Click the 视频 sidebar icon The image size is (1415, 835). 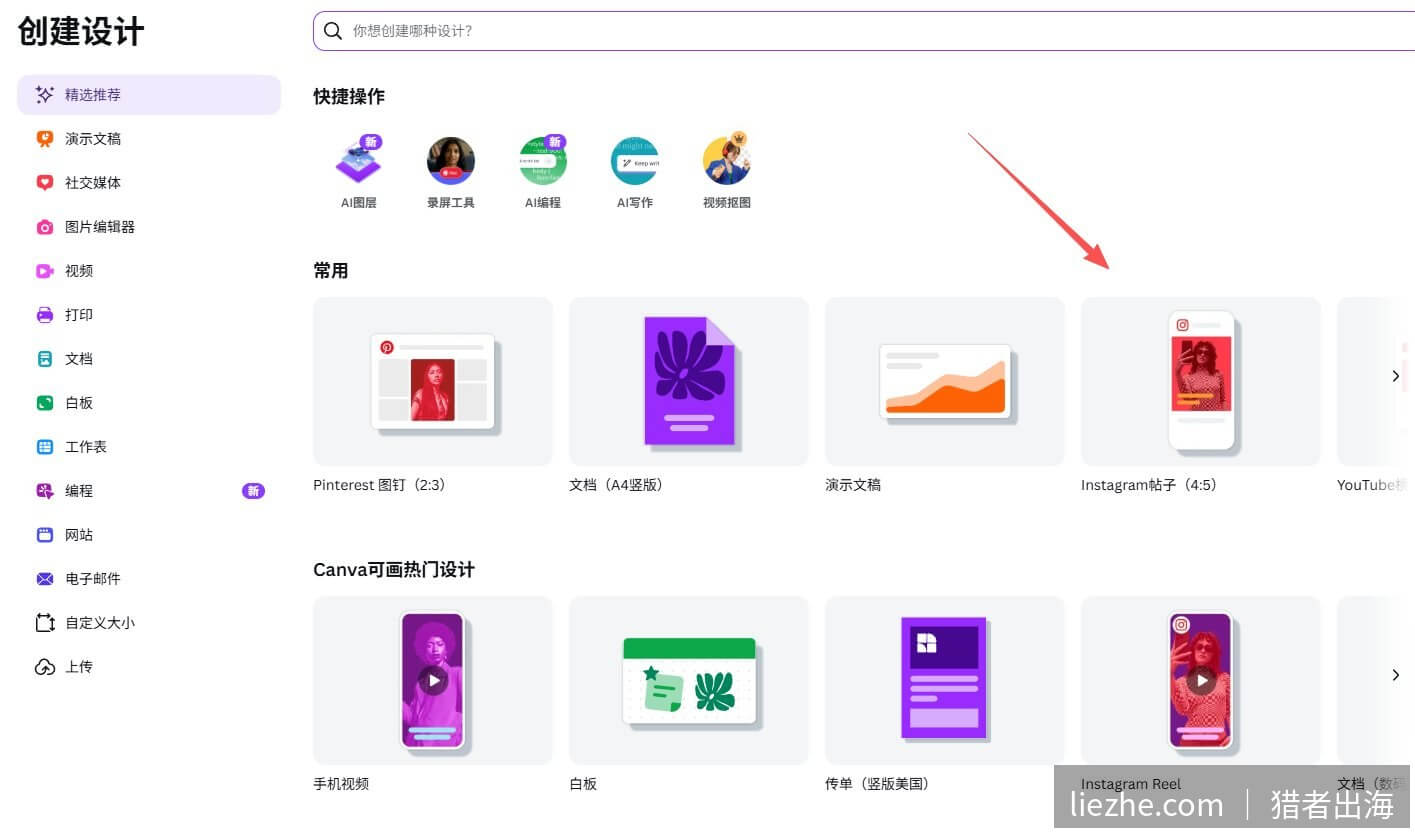44,271
